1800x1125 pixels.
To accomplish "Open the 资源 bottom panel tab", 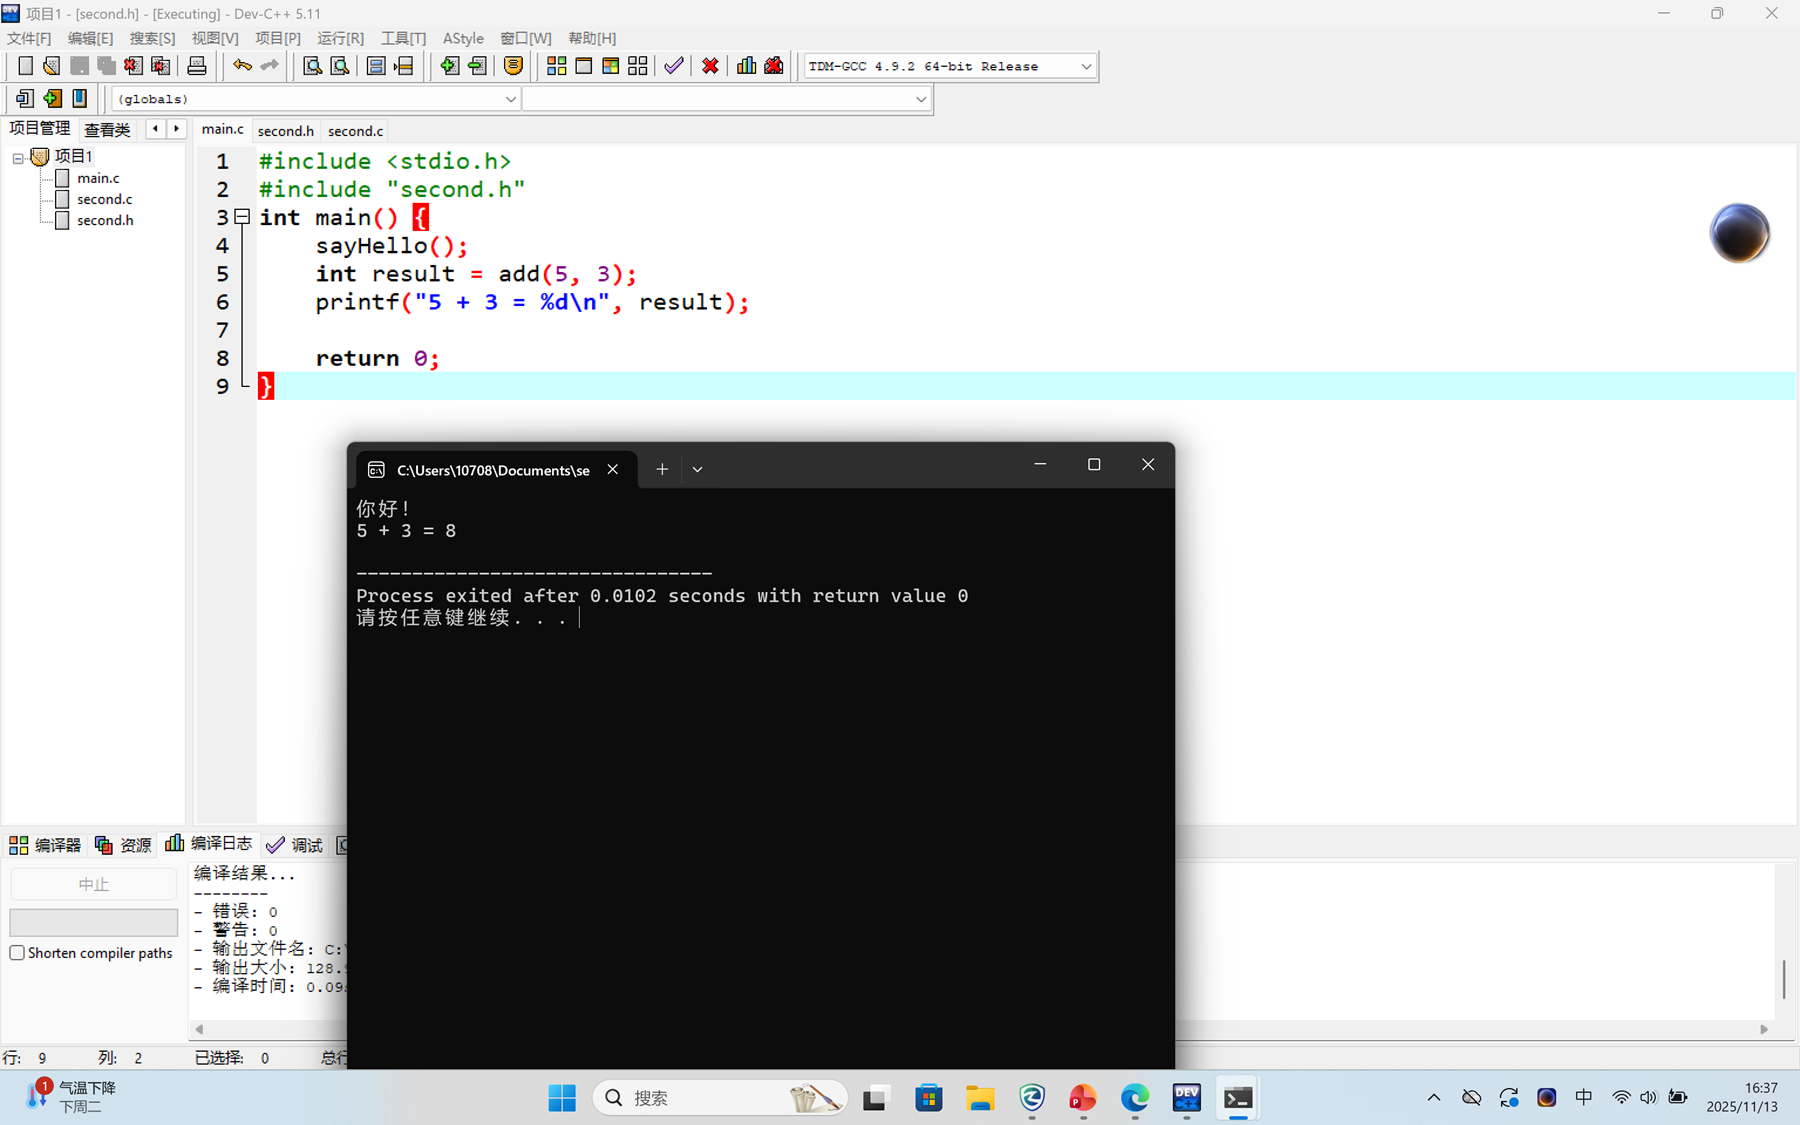I will pos(123,845).
